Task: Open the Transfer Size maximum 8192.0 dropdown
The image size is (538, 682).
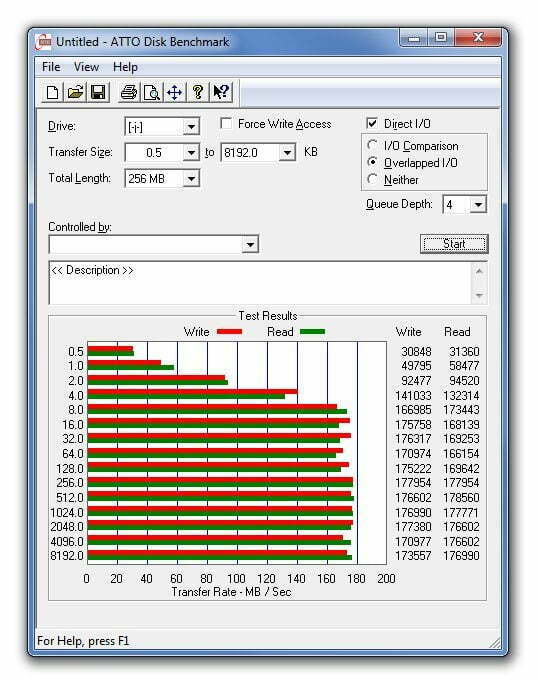Action: (x=287, y=153)
